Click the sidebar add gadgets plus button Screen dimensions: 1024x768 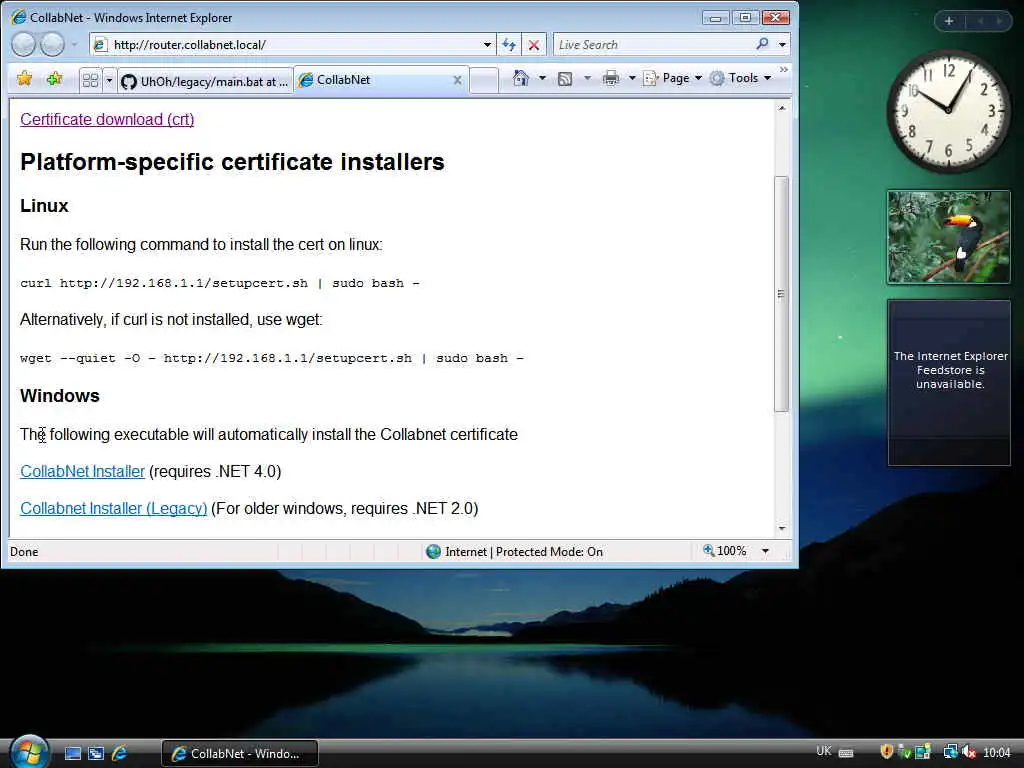pyautogui.click(x=949, y=21)
